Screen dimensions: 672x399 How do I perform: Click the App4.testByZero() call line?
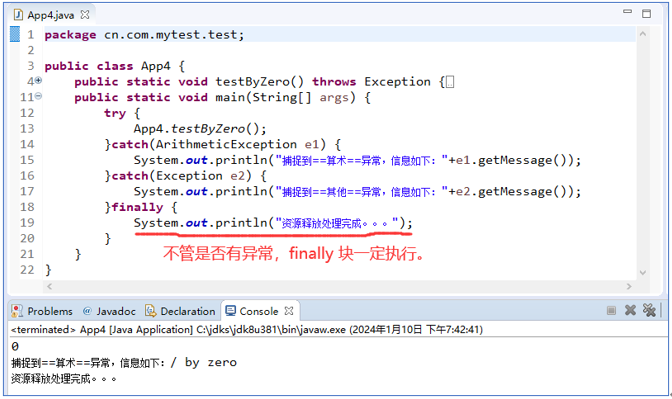[x=200, y=129]
